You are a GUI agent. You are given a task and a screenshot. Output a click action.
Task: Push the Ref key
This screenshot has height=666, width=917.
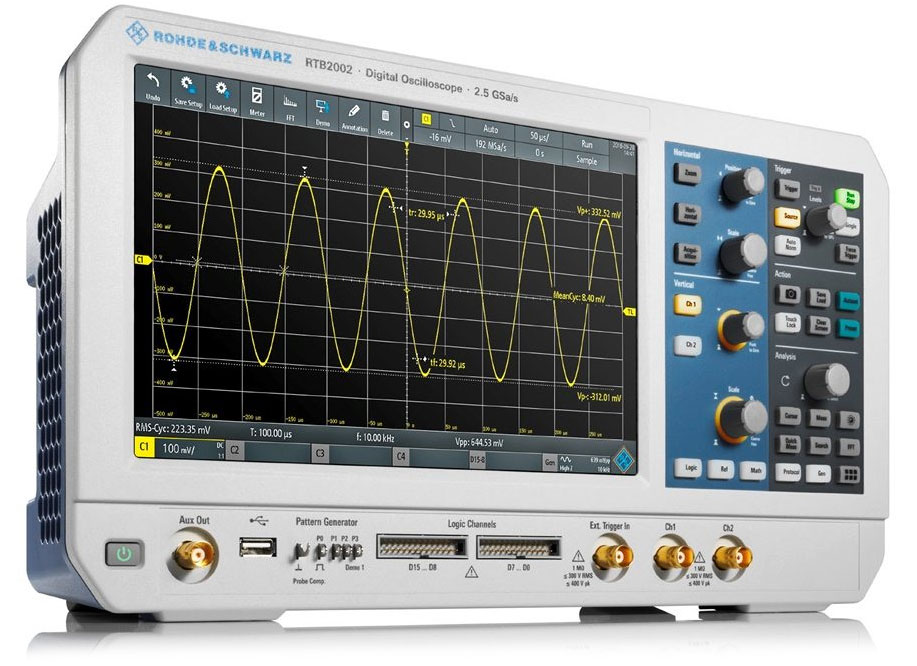(x=723, y=469)
